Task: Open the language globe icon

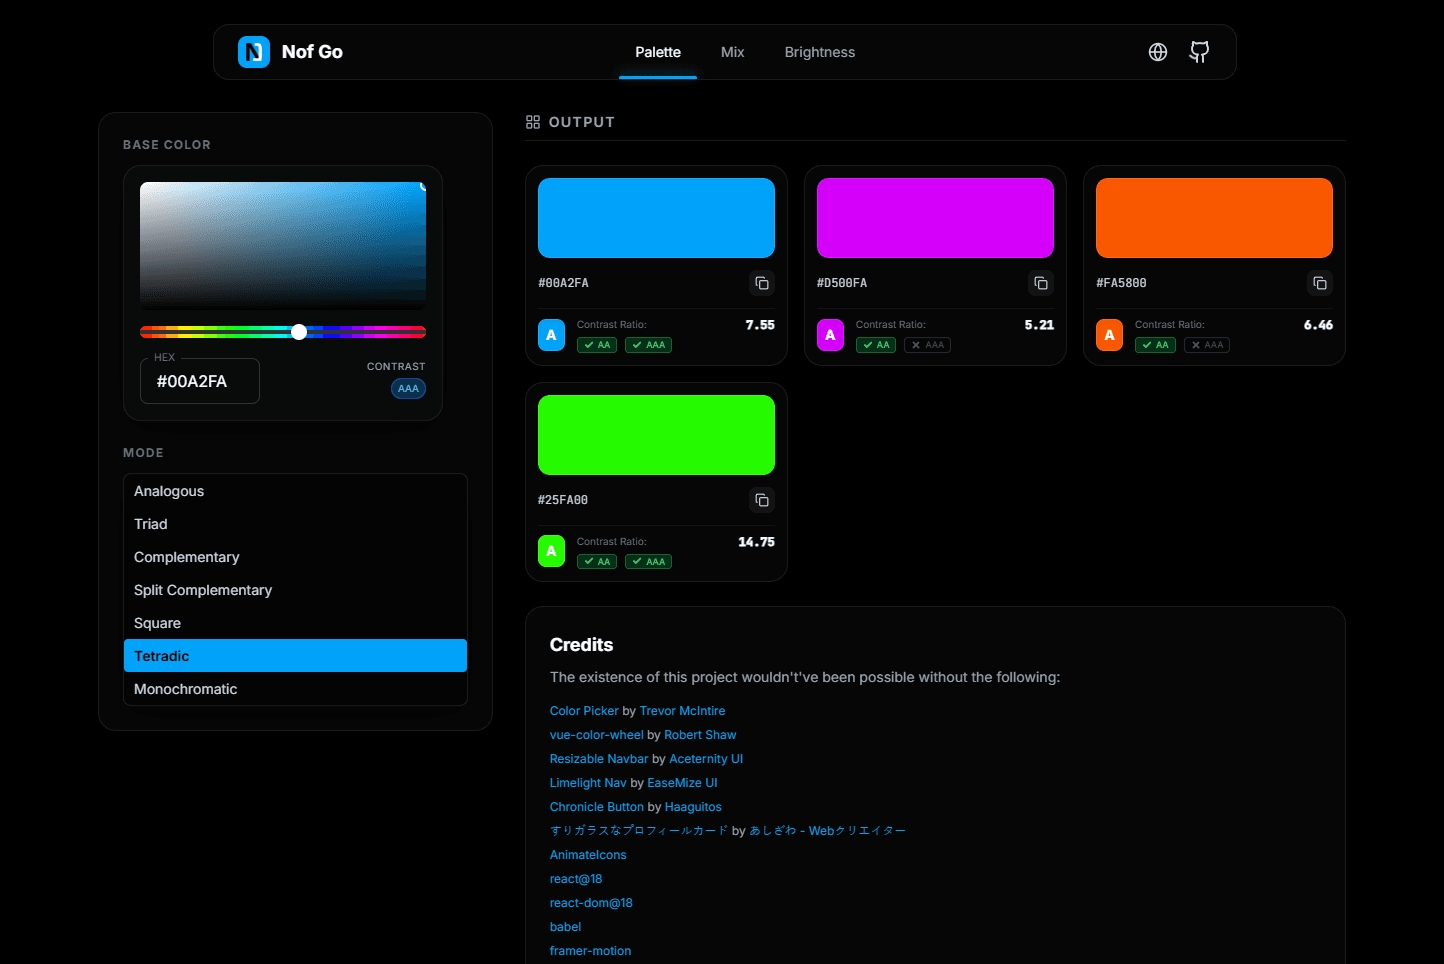Action: 1158,52
